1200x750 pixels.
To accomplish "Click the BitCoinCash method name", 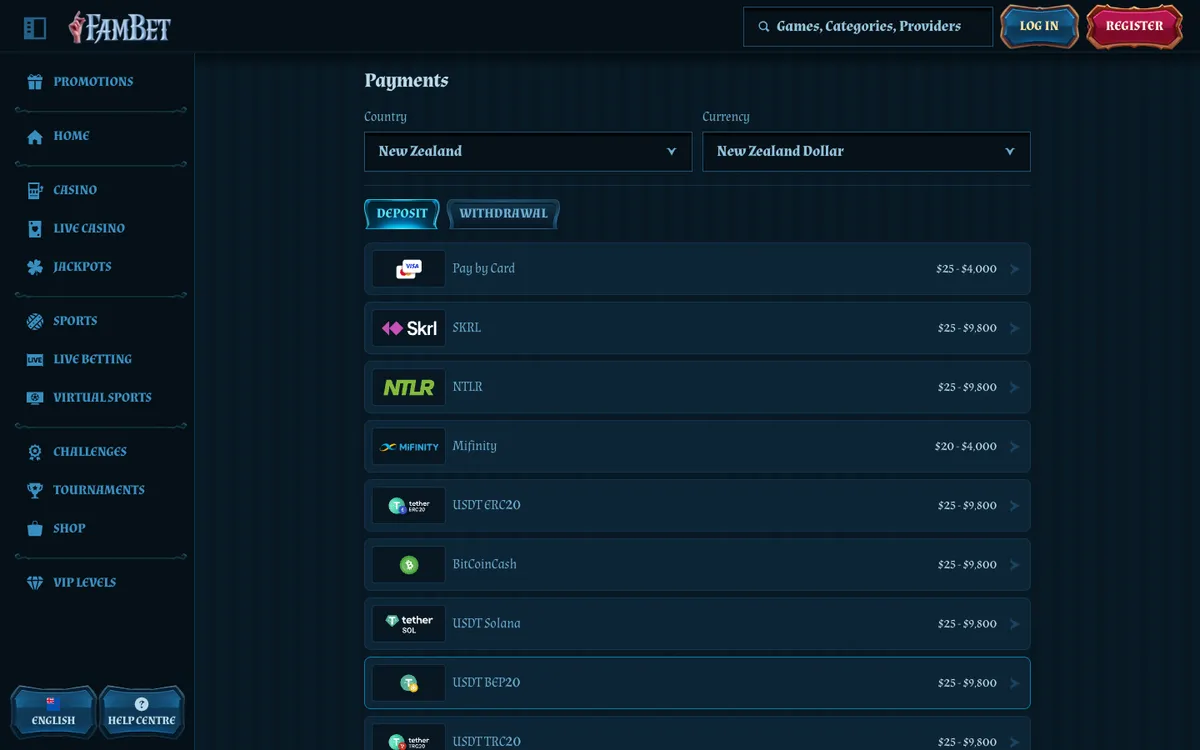I will tap(485, 565).
